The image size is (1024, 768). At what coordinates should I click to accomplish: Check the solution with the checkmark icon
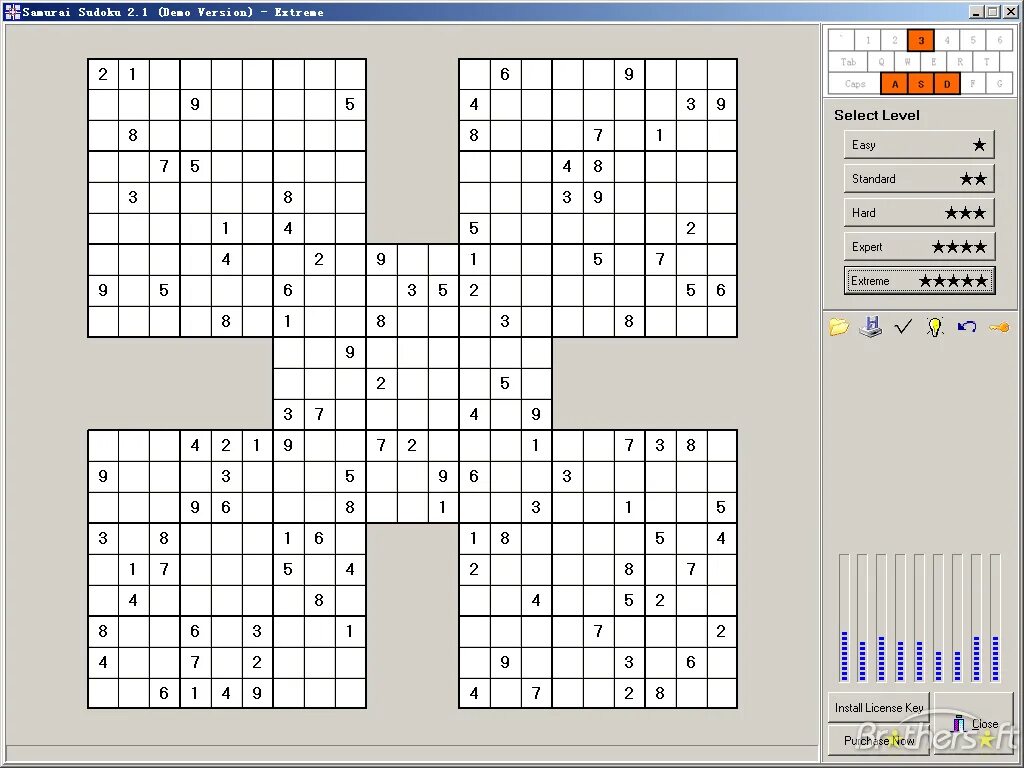pyautogui.click(x=903, y=326)
